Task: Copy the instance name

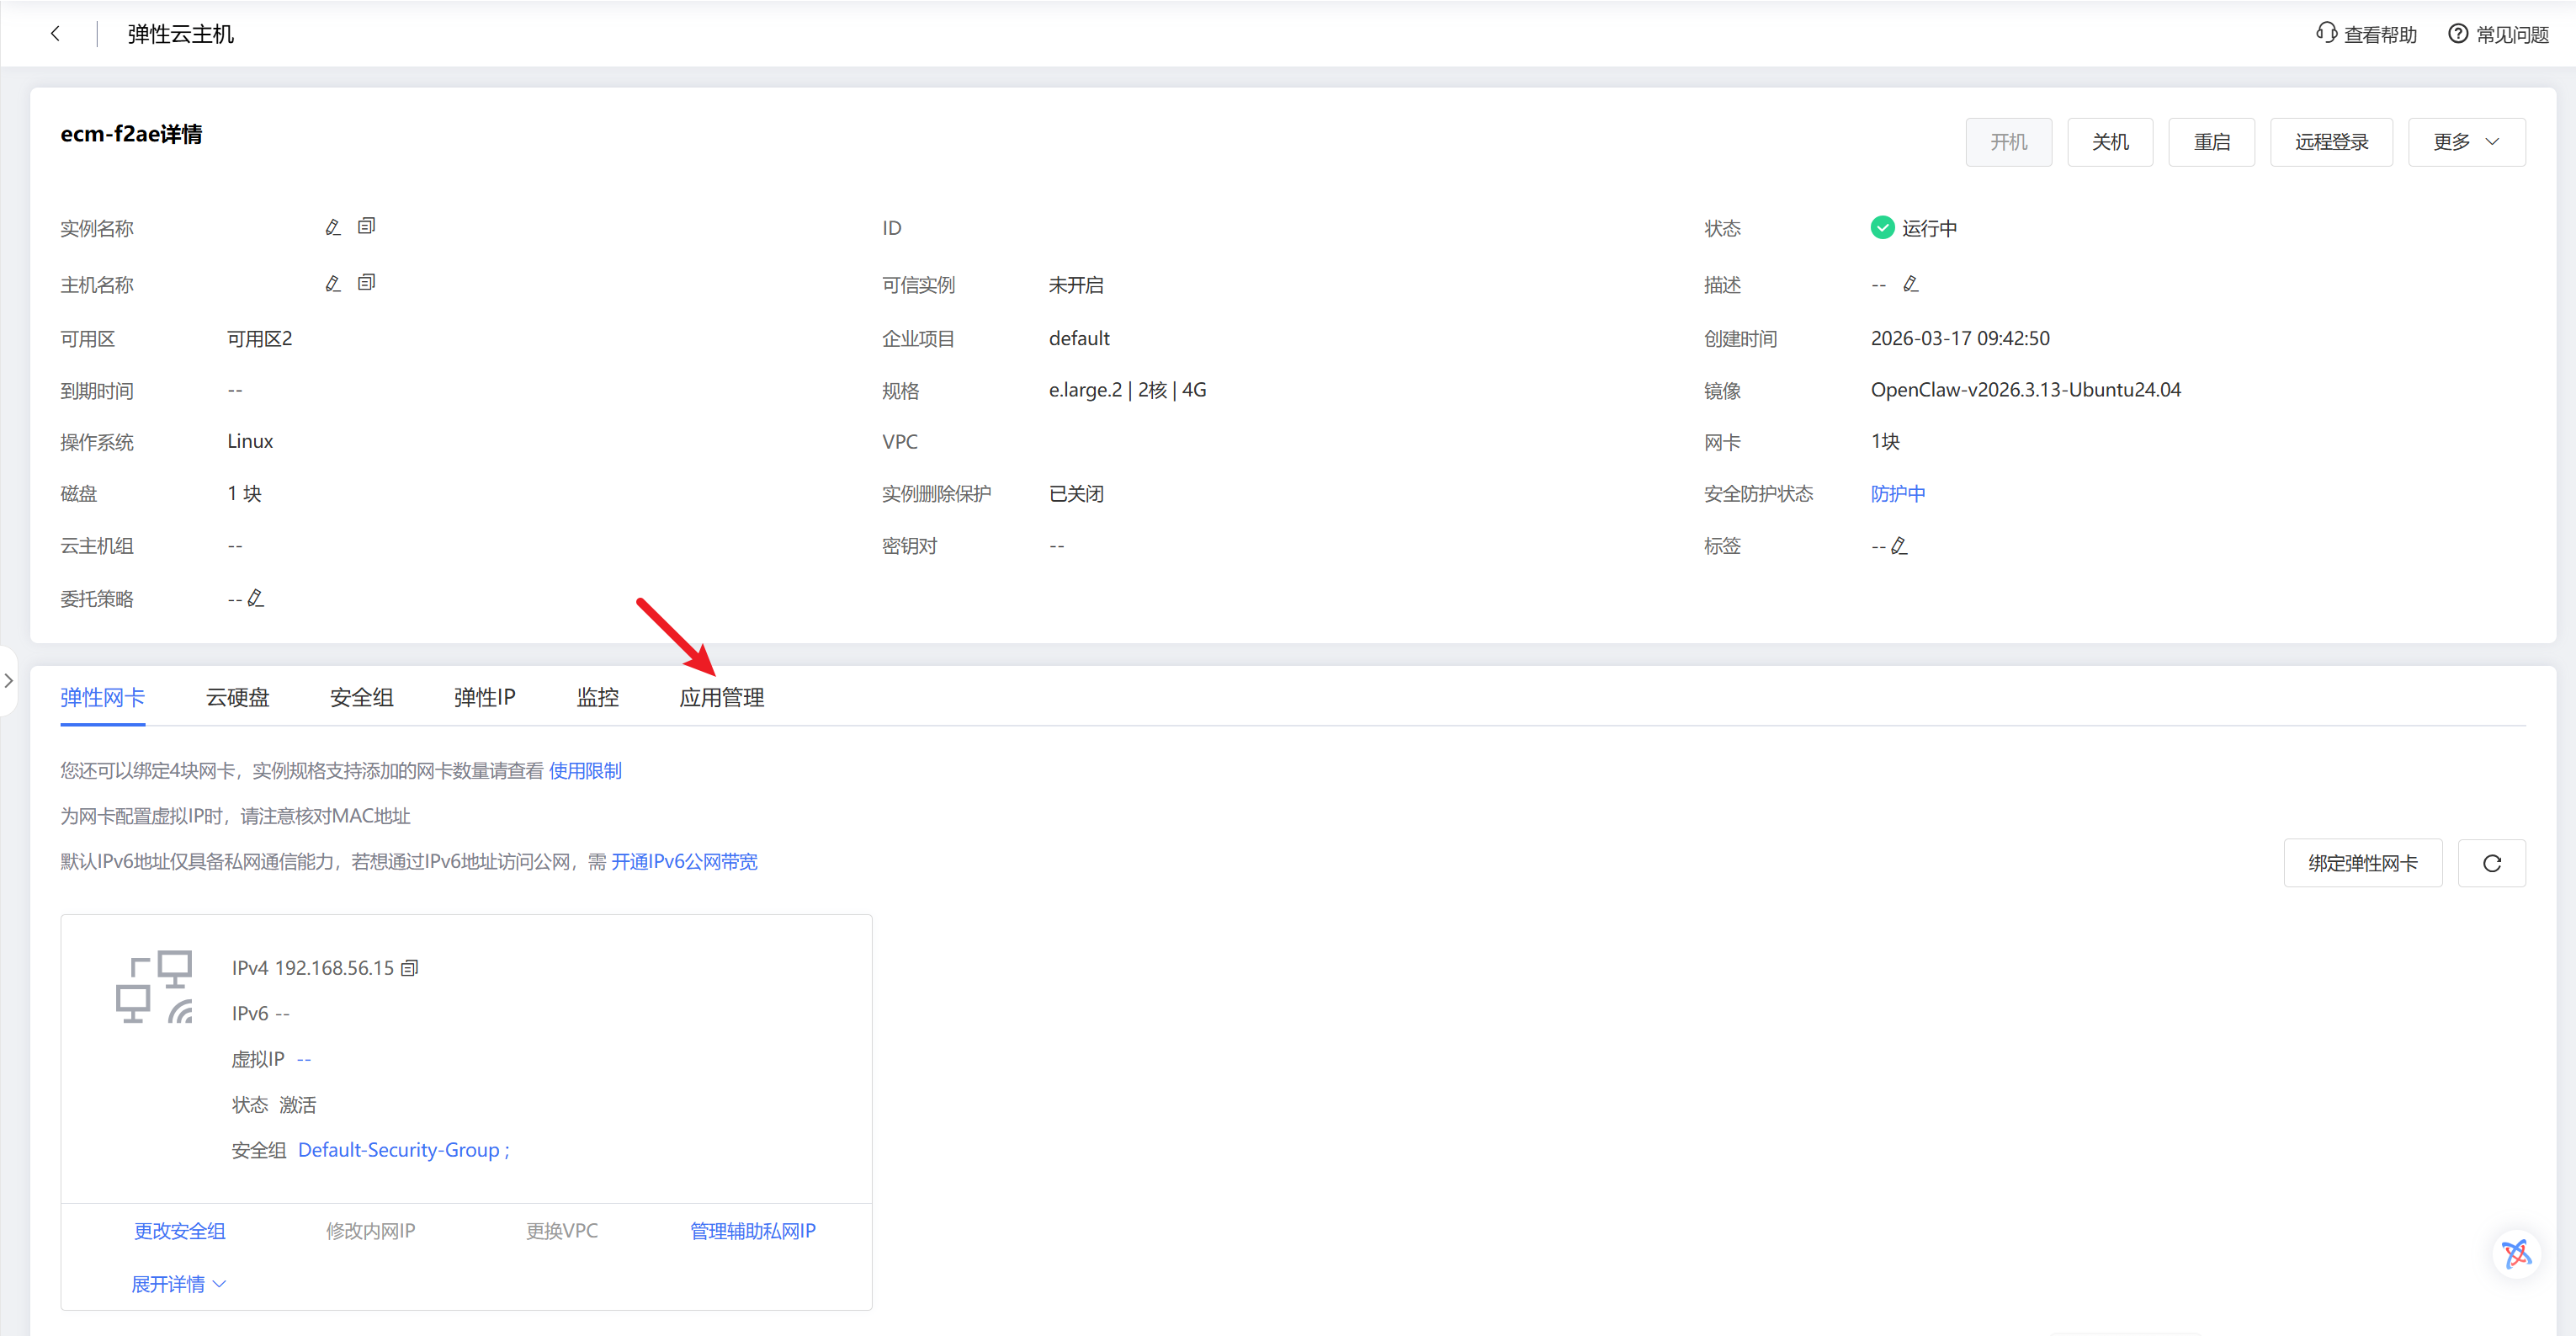Action: (x=366, y=226)
